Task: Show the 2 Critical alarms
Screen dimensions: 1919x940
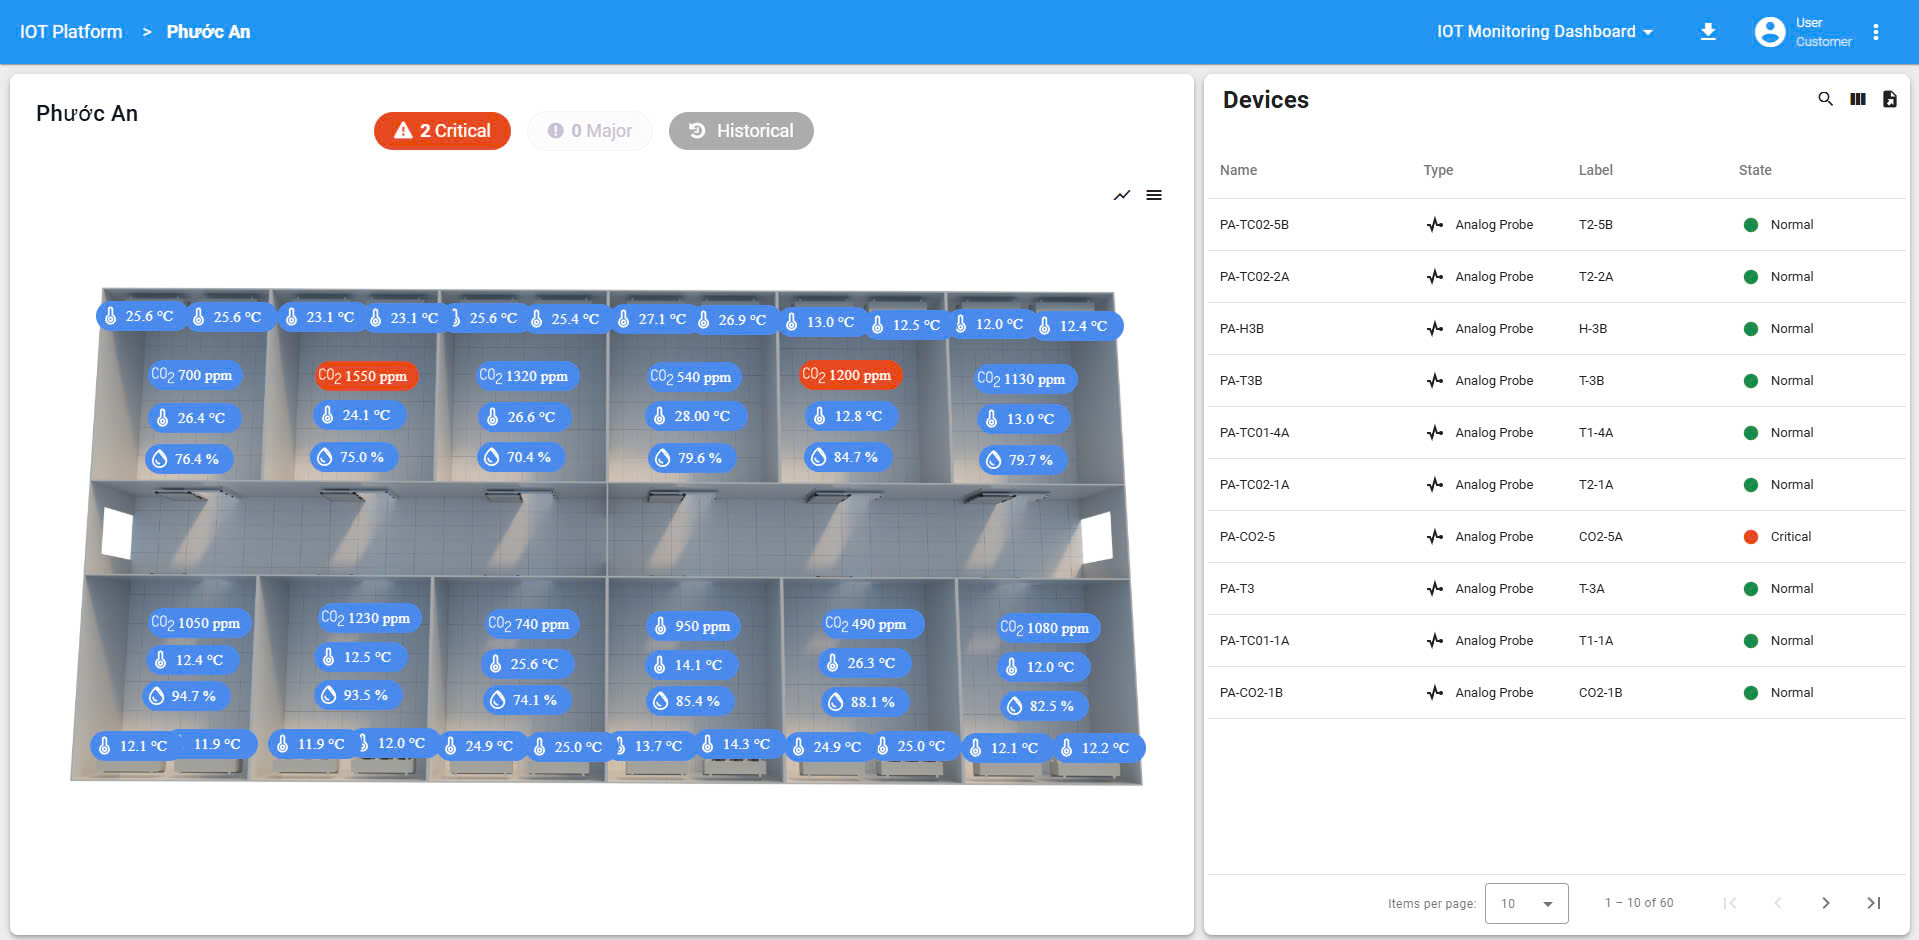Action: [442, 131]
